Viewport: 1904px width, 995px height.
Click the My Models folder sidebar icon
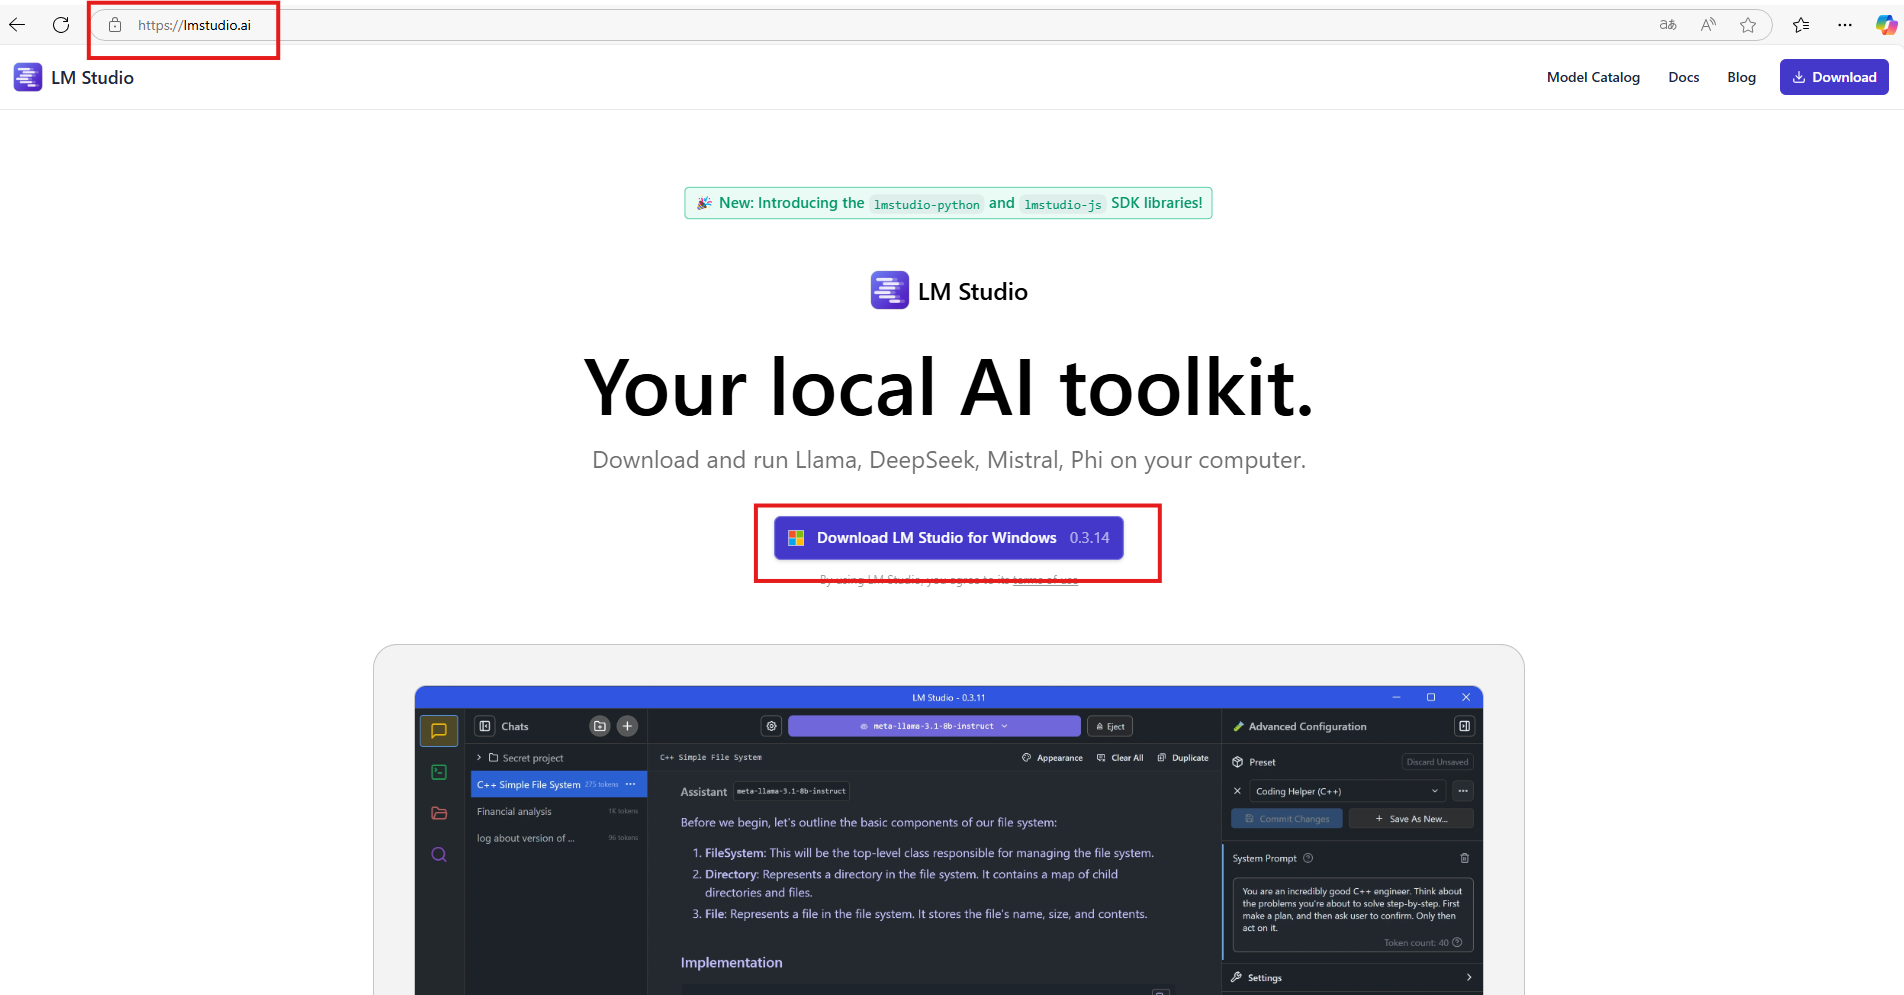439,813
